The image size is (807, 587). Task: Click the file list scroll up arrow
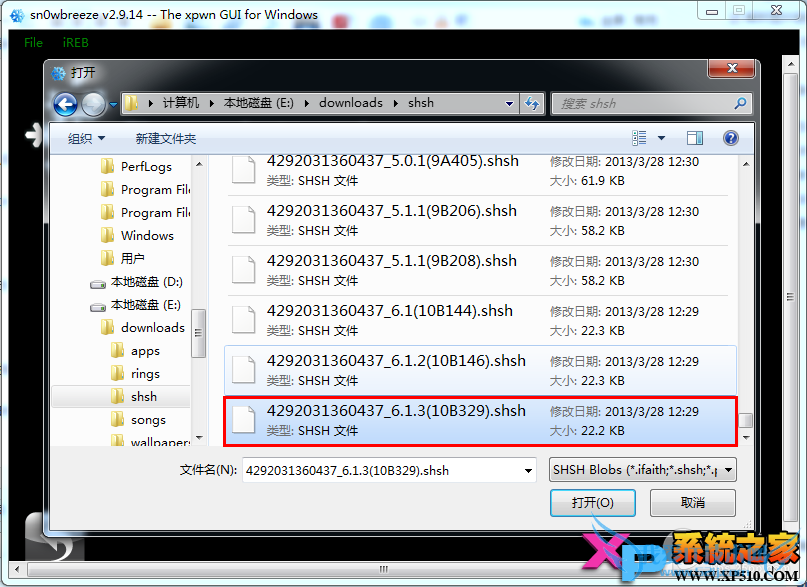[x=746, y=164]
